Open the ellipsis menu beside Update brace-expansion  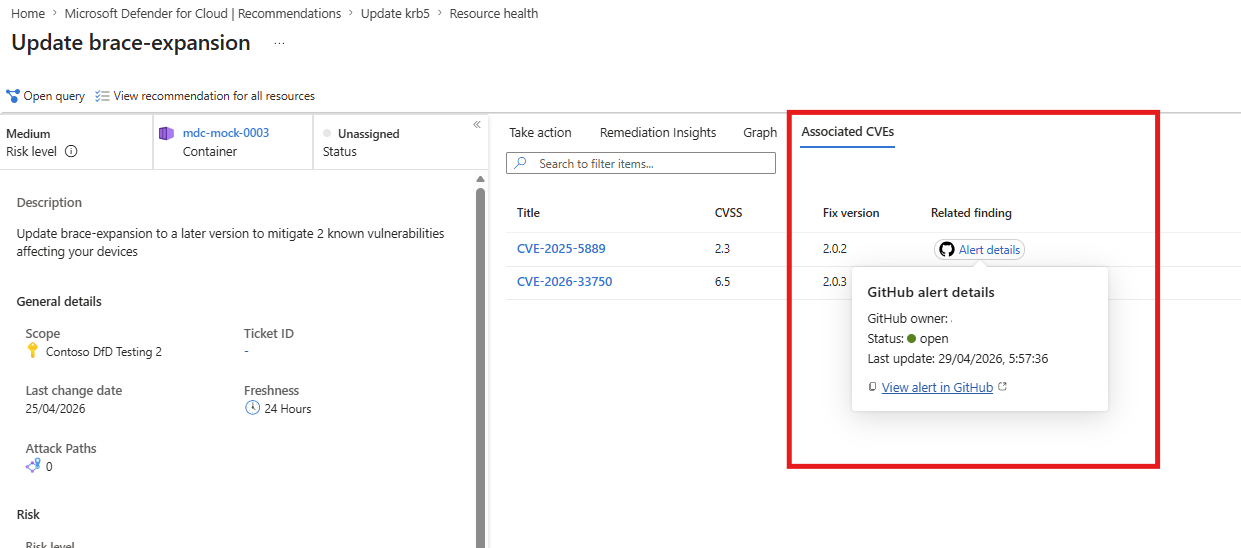(279, 44)
